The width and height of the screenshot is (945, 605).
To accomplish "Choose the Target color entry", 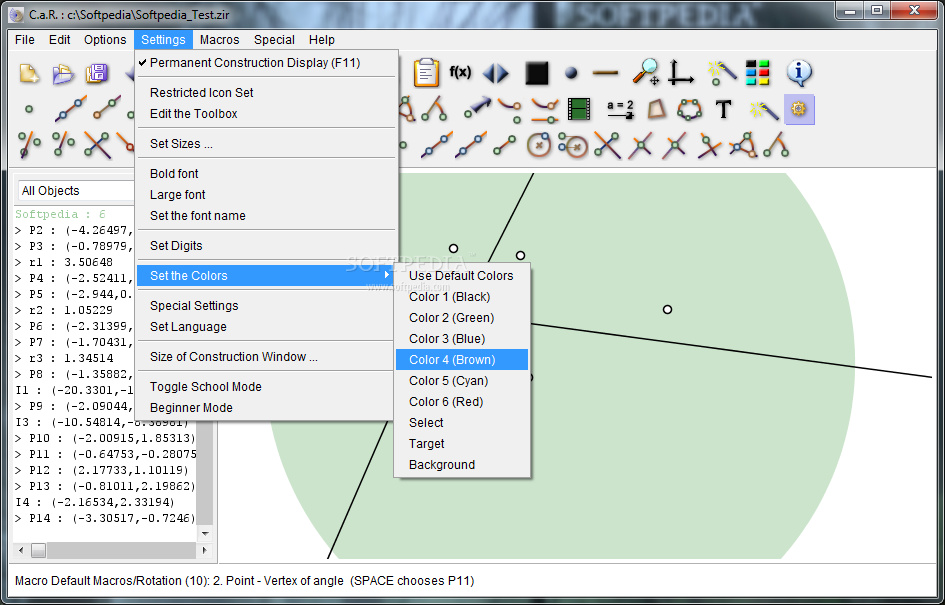I will 462,444.
